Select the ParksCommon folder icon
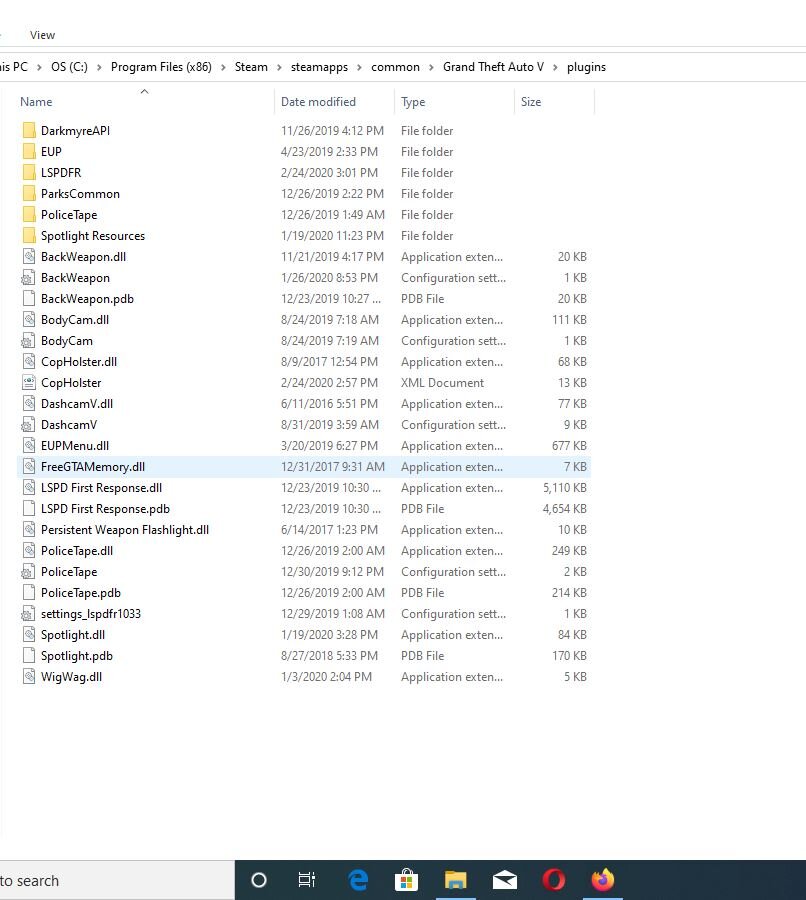The width and height of the screenshot is (806, 900). click(29, 193)
